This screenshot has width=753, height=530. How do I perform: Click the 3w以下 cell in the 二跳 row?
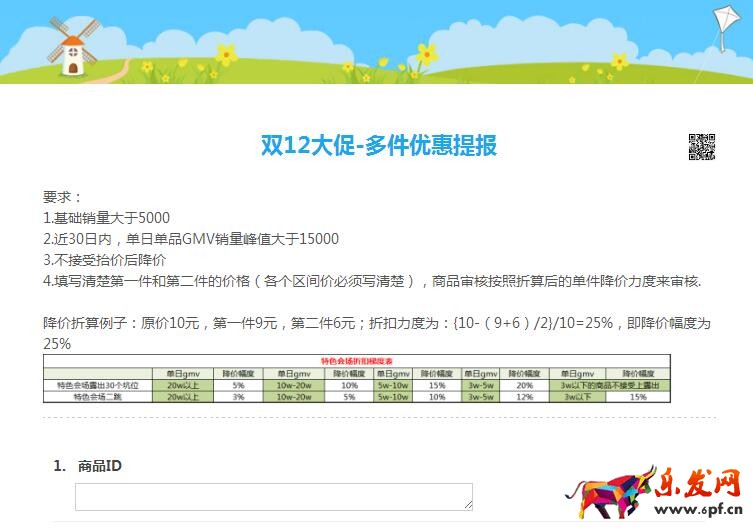(578, 397)
